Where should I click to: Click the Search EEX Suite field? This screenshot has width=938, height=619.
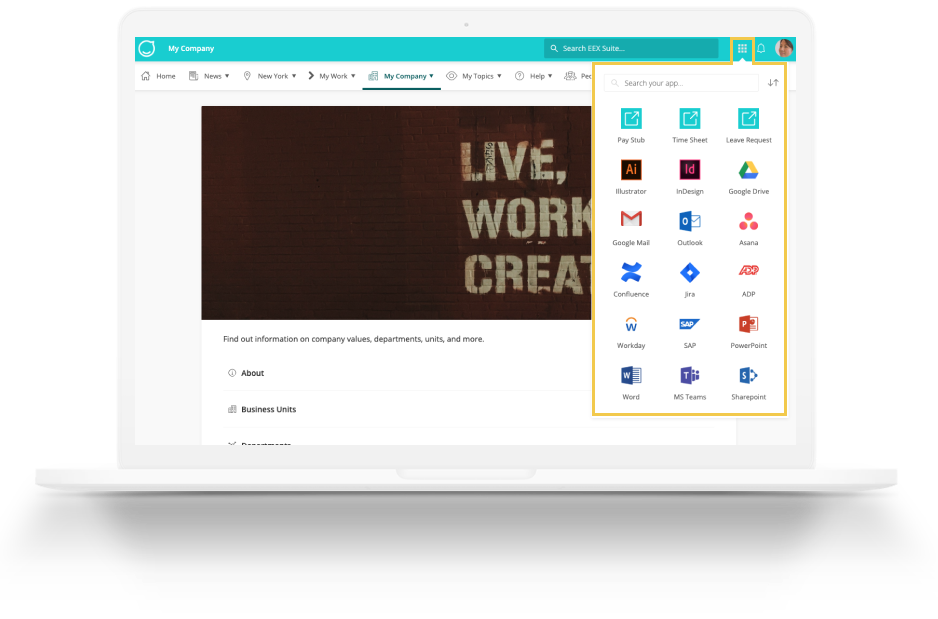(x=631, y=48)
